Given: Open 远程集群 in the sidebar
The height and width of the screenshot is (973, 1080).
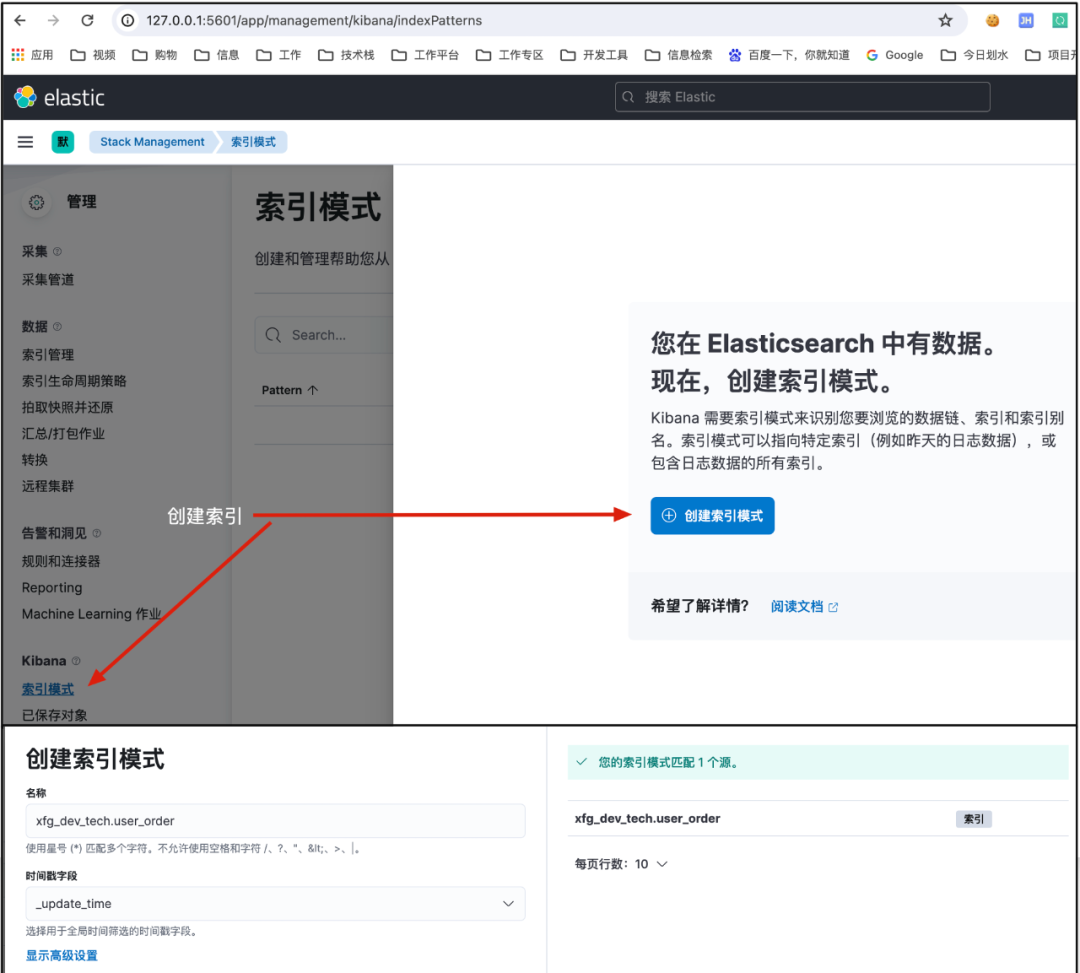Looking at the screenshot, I should pos(48,486).
